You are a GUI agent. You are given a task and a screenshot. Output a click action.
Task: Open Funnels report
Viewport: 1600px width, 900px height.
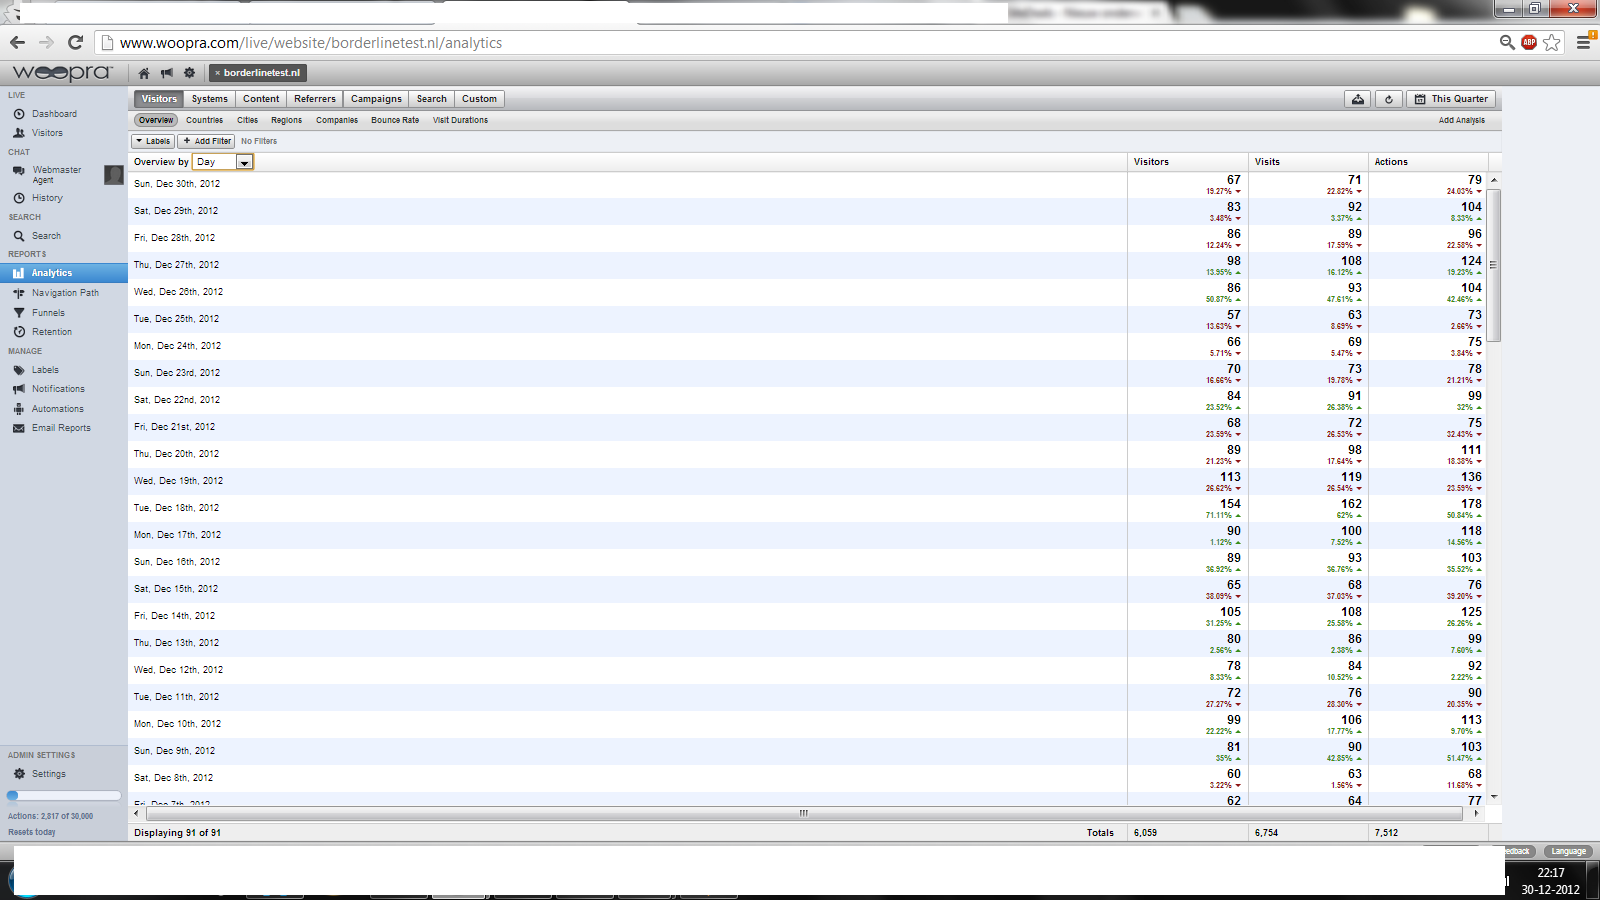(48, 313)
